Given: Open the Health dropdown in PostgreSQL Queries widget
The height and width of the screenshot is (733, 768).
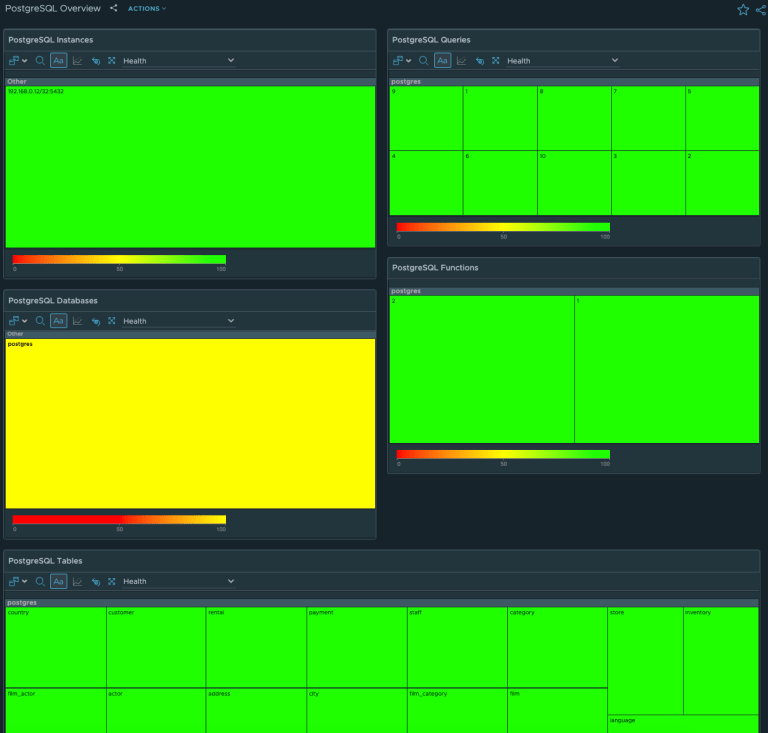Looking at the screenshot, I should click(562, 61).
